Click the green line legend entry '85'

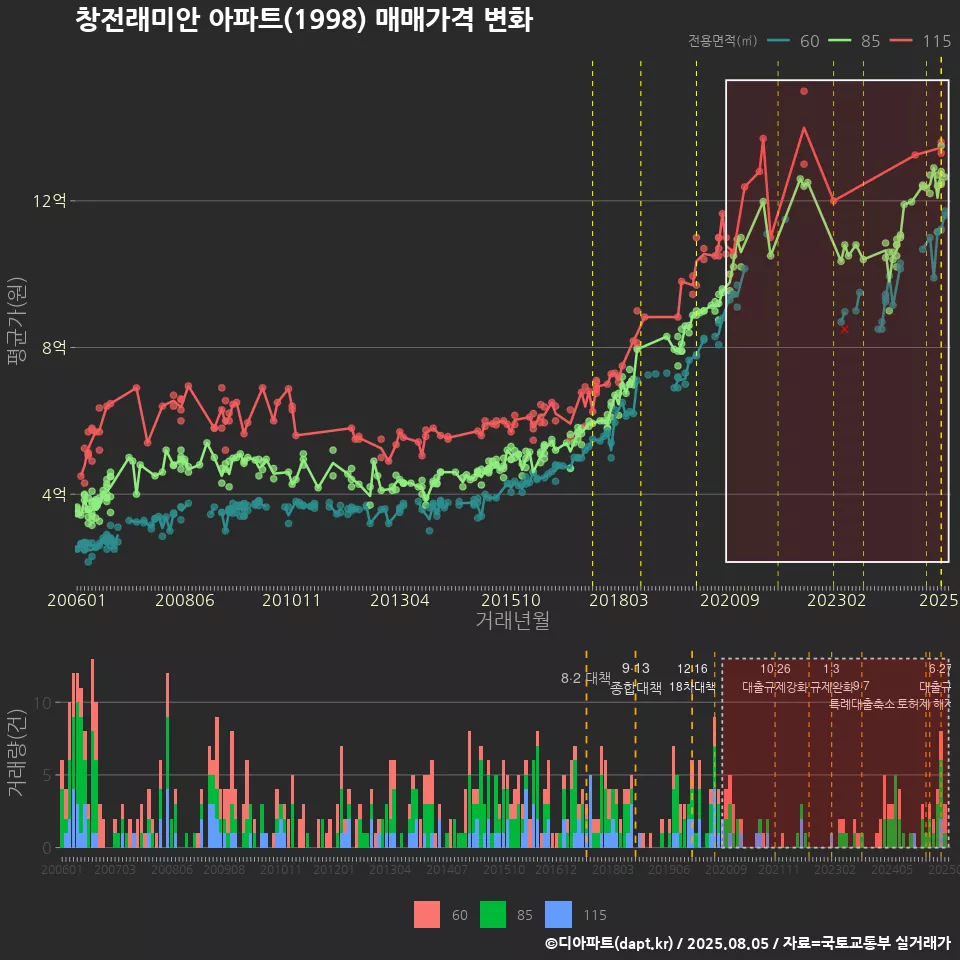854,41
